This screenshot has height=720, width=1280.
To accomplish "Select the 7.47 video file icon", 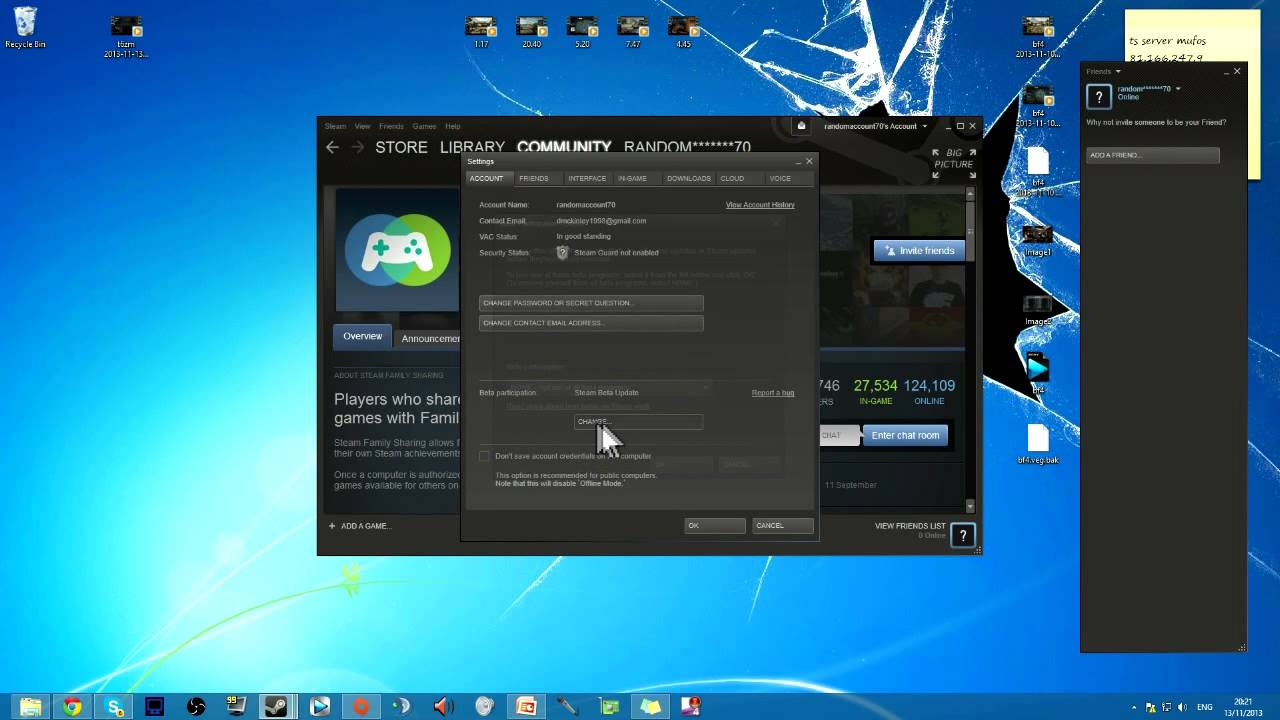I will 632,32.
